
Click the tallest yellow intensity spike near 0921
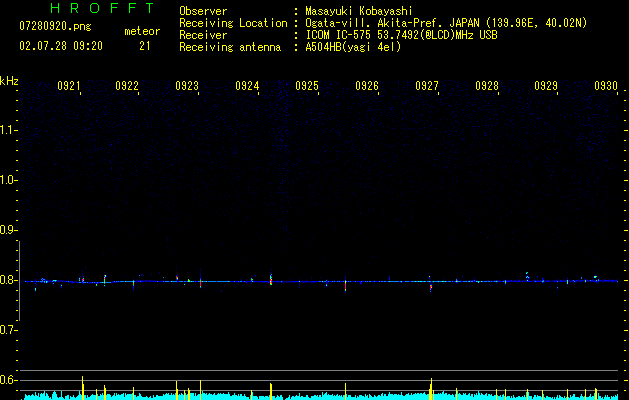[x=83, y=387]
